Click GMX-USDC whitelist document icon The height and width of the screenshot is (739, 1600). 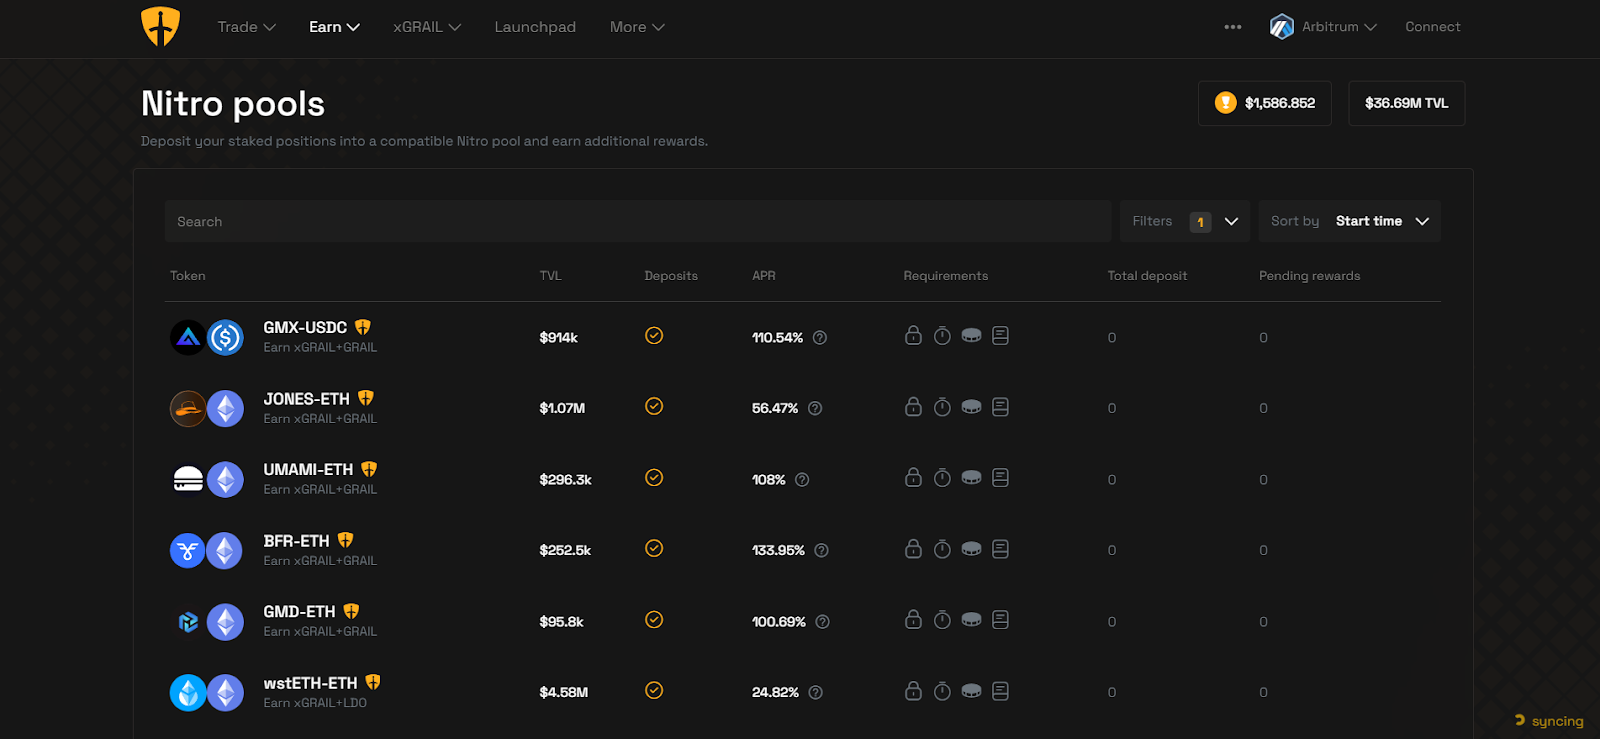point(1000,335)
